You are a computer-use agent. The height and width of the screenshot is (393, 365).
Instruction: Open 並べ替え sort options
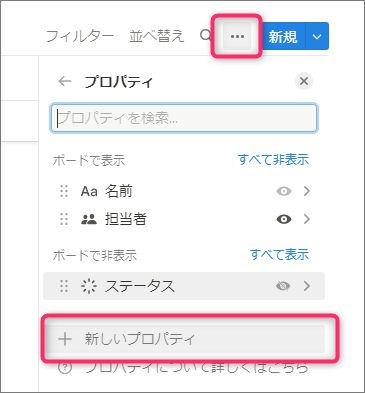(x=157, y=36)
